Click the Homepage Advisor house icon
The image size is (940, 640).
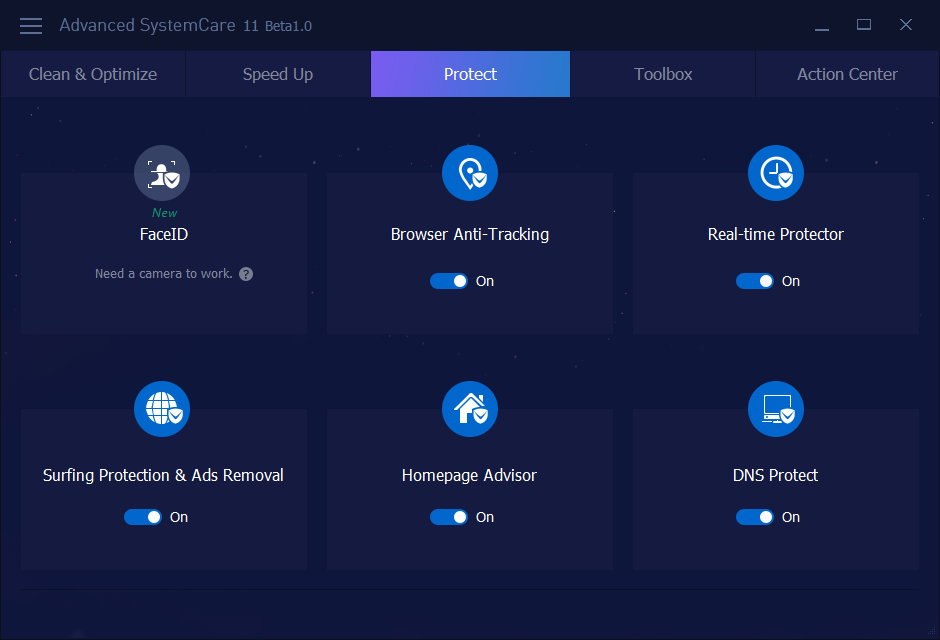pyautogui.click(x=470, y=409)
